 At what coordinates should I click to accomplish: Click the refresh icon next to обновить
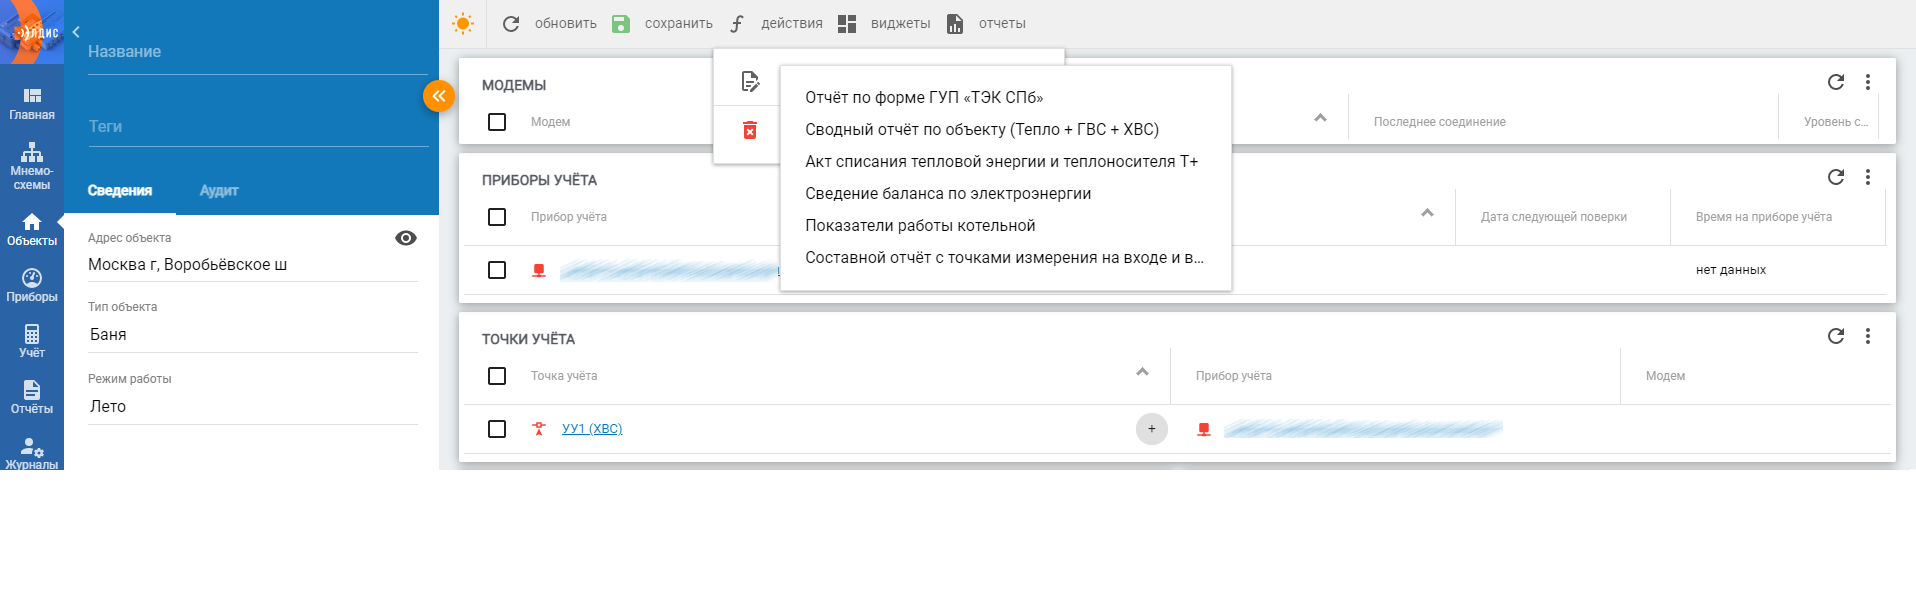511,23
